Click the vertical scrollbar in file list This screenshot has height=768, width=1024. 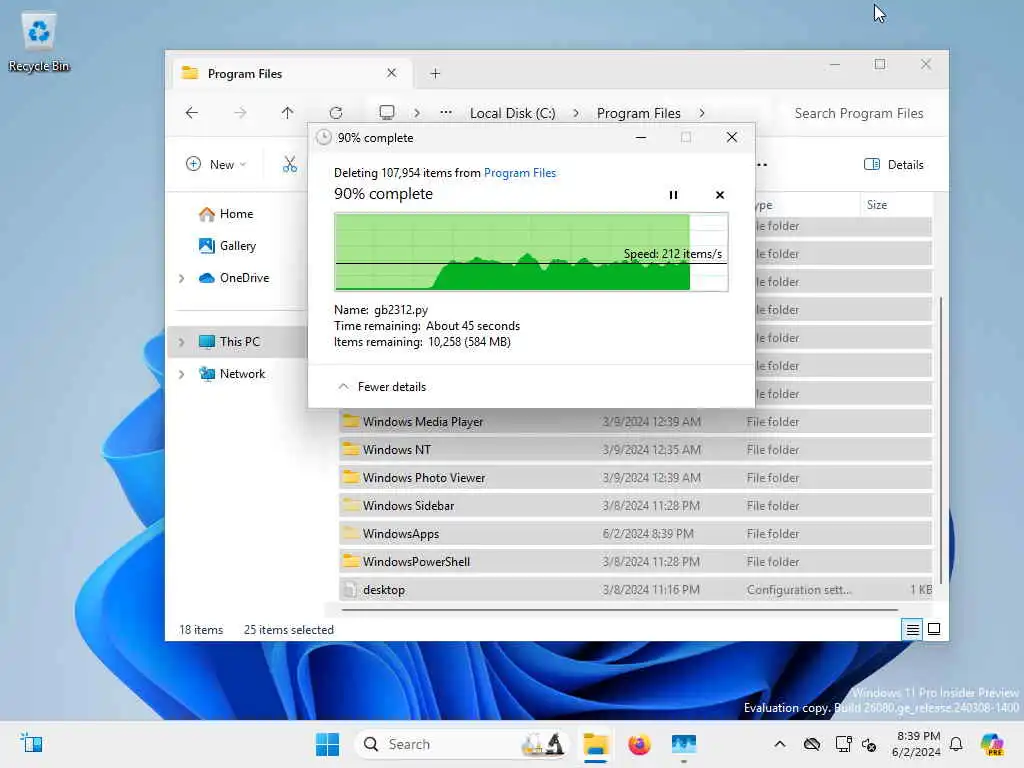tap(940, 441)
